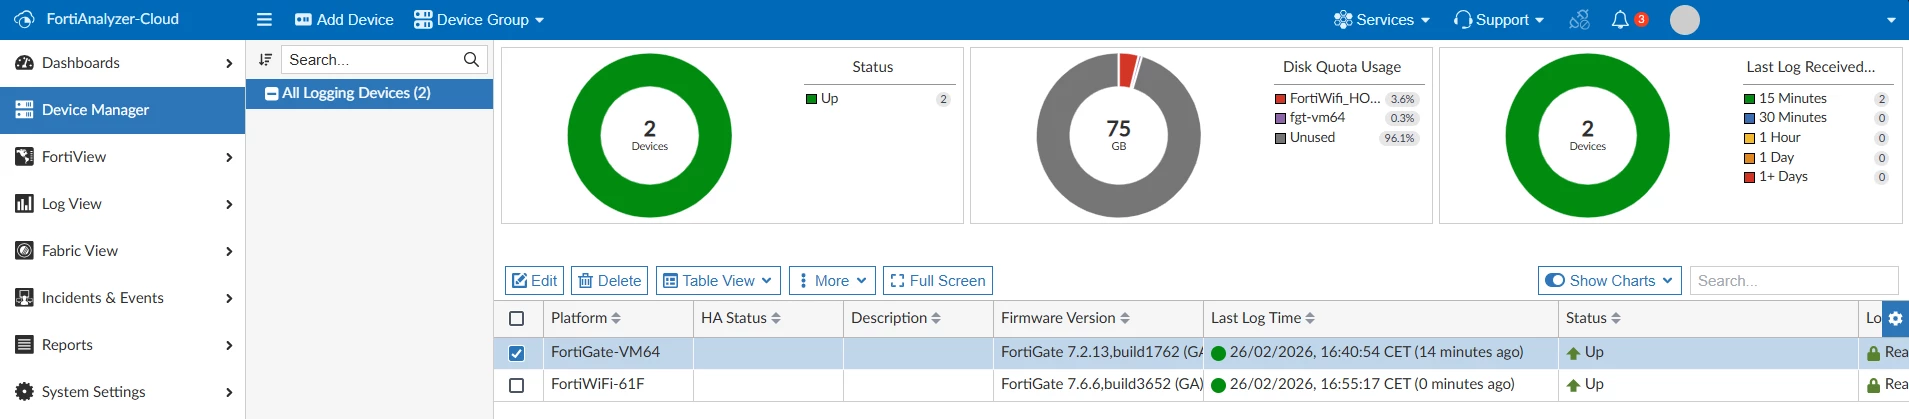Click the FortiView icon

[x=24, y=157]
